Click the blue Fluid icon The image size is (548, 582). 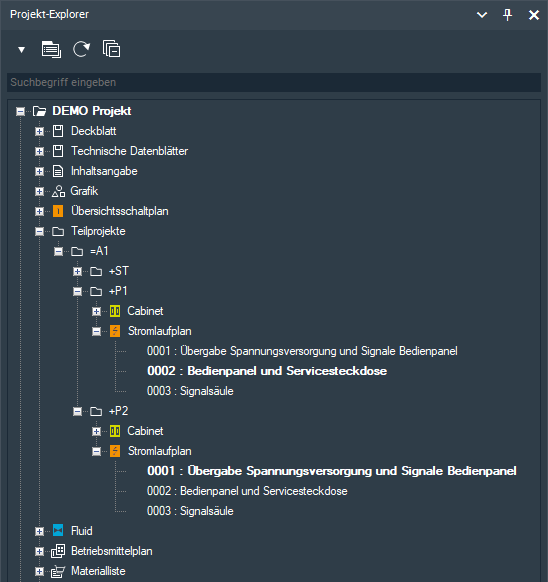coord(58,530)
